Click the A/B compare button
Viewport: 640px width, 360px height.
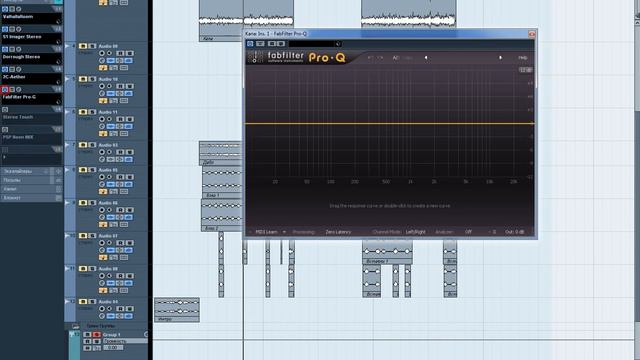tap(396, 58)
